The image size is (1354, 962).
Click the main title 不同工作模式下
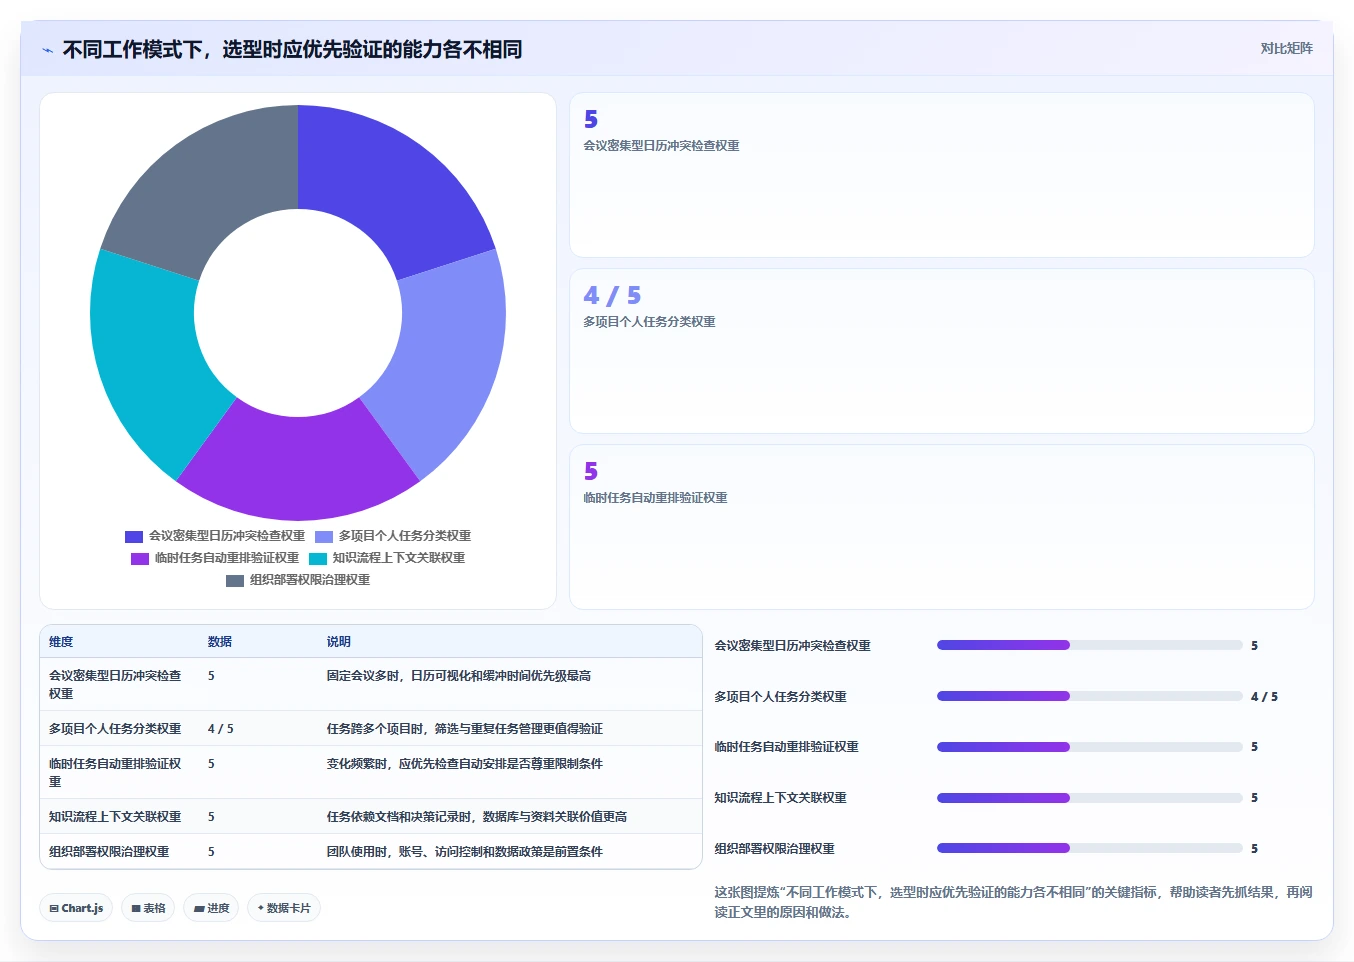(292, 50)
